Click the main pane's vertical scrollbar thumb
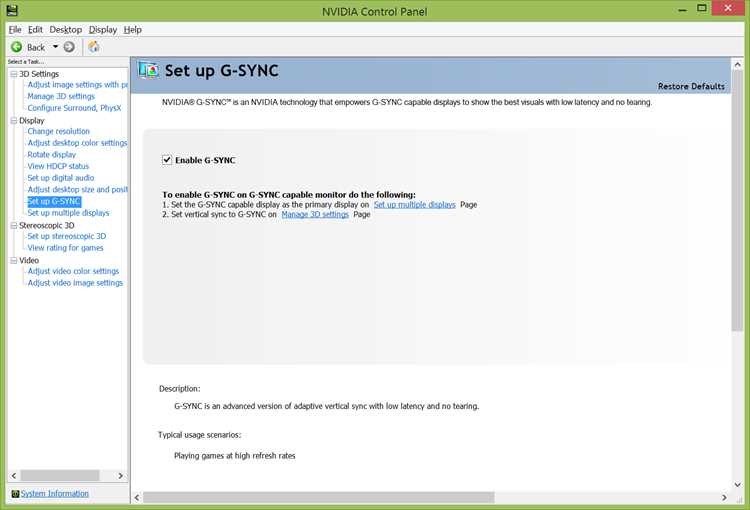Viewport: 750px width, 510px height. (737, 201)
